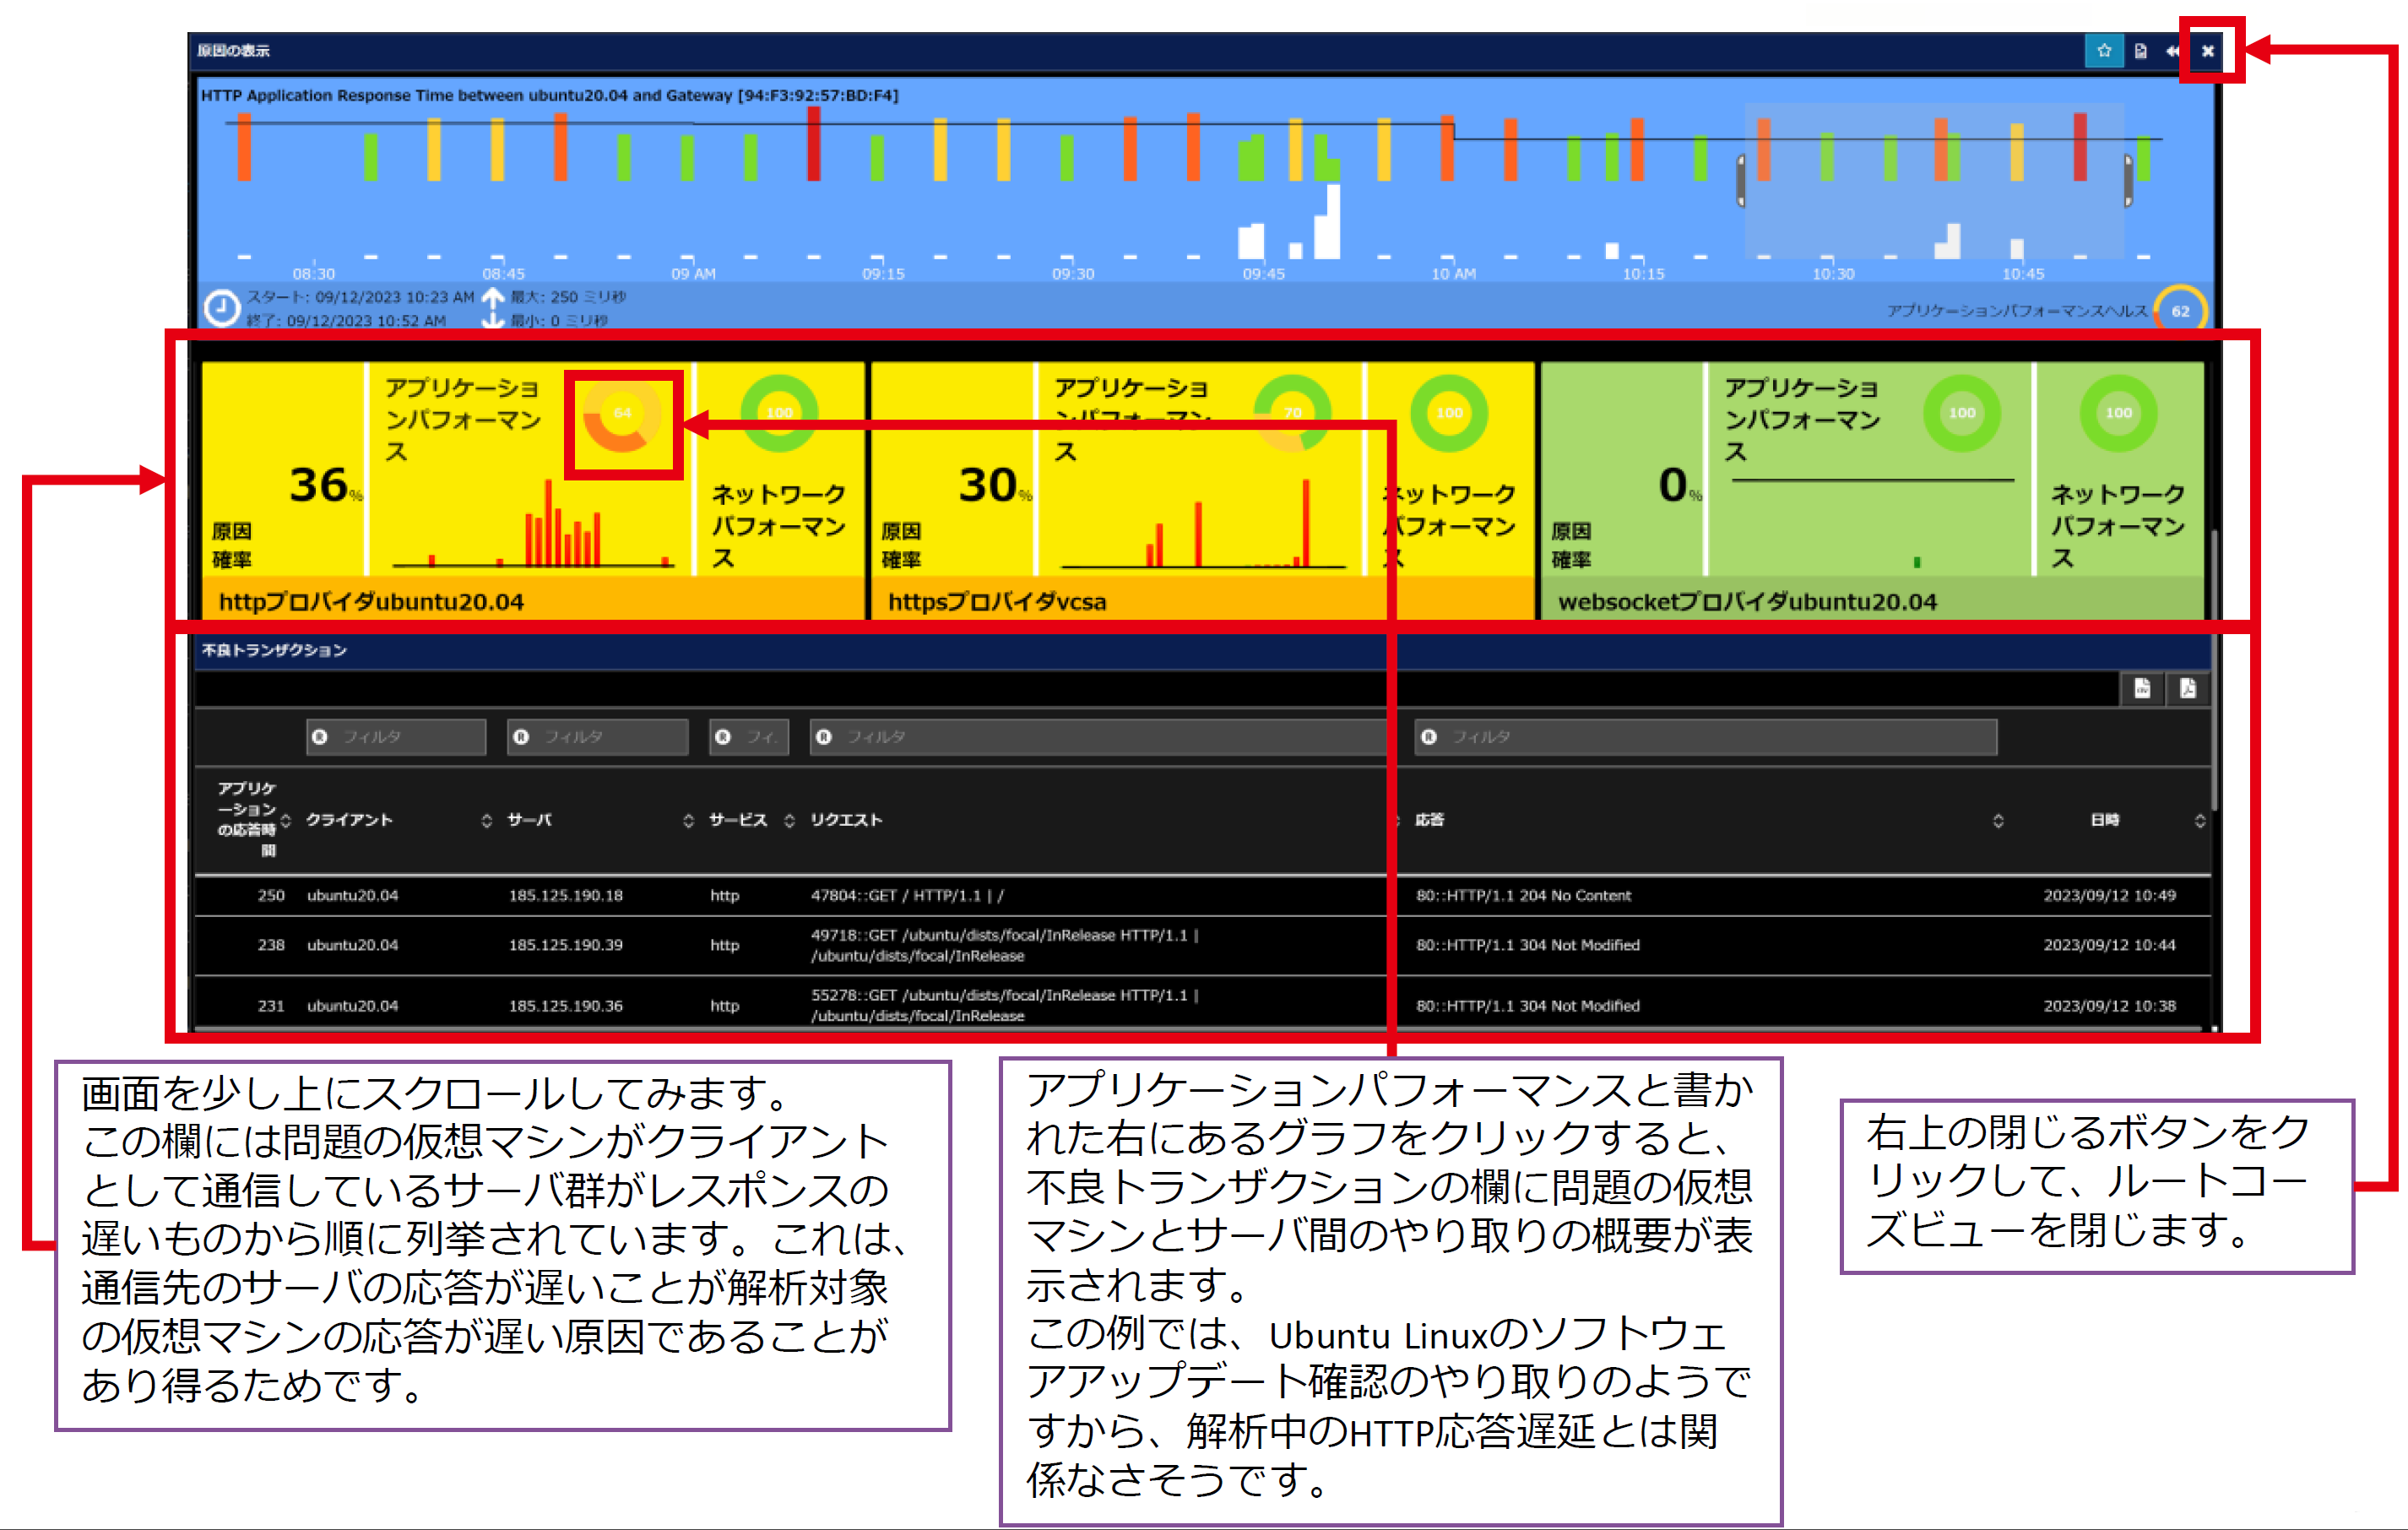Sort by サービス column arrows
This screenshot has height=1530, width=2408.
789,821
